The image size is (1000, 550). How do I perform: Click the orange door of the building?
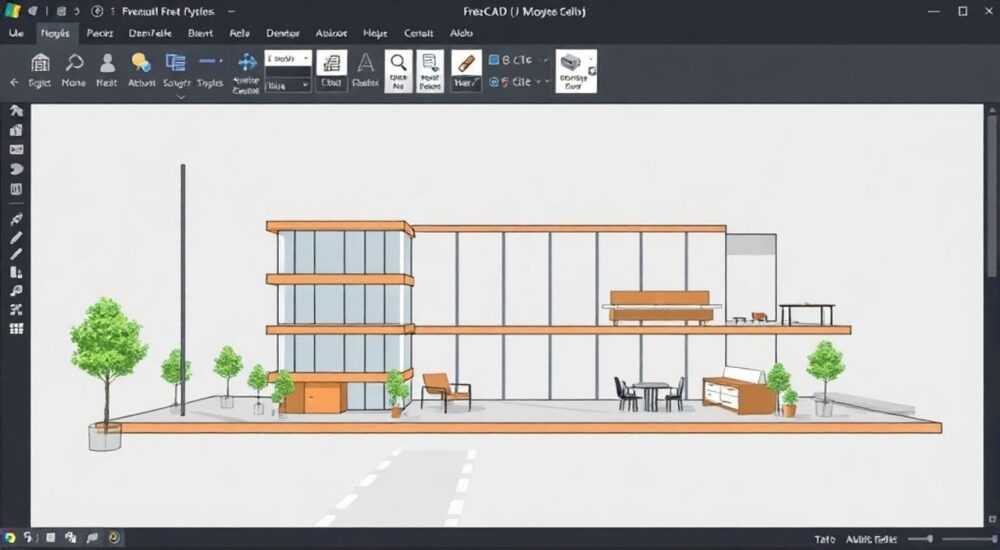click(323, 398)
